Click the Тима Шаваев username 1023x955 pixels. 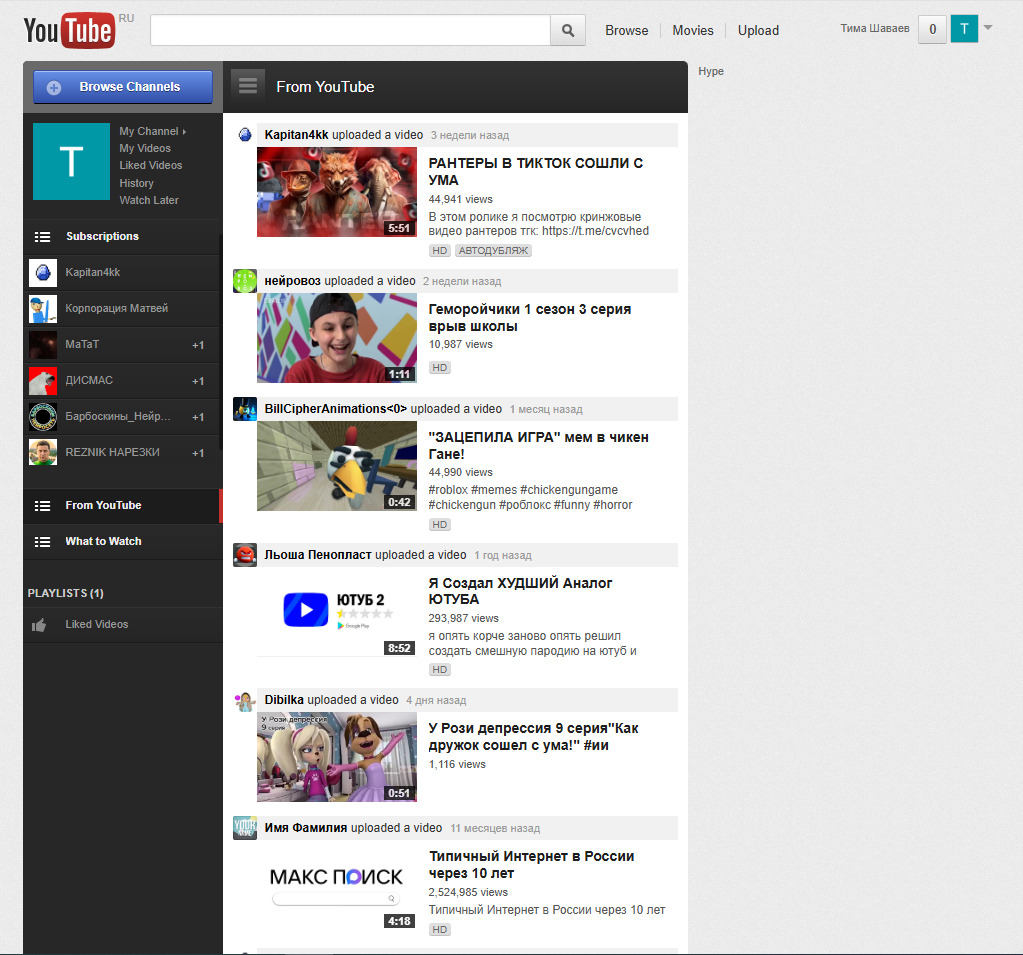(874, 28)
